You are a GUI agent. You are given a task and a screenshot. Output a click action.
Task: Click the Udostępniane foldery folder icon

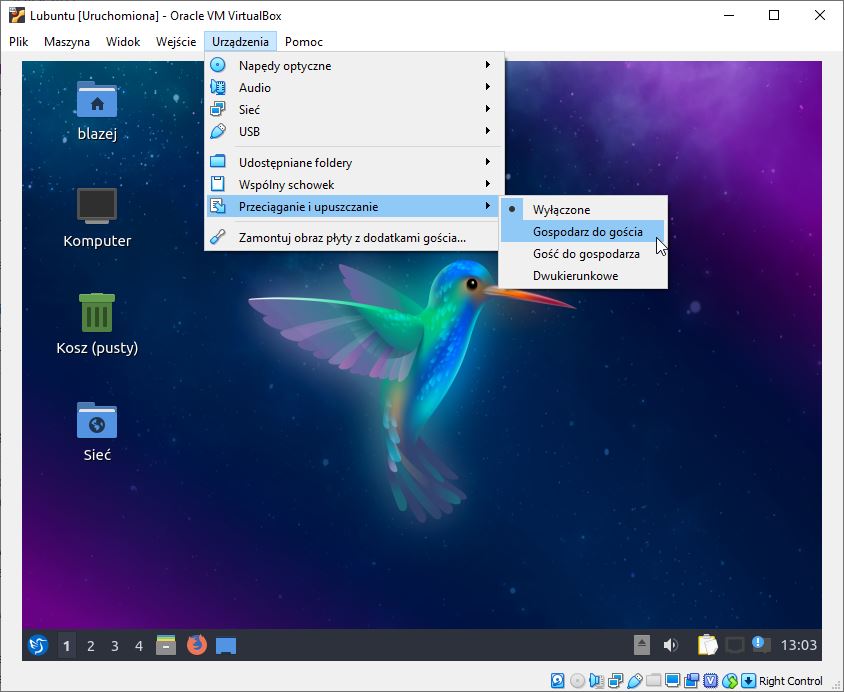tap(217, 162)
